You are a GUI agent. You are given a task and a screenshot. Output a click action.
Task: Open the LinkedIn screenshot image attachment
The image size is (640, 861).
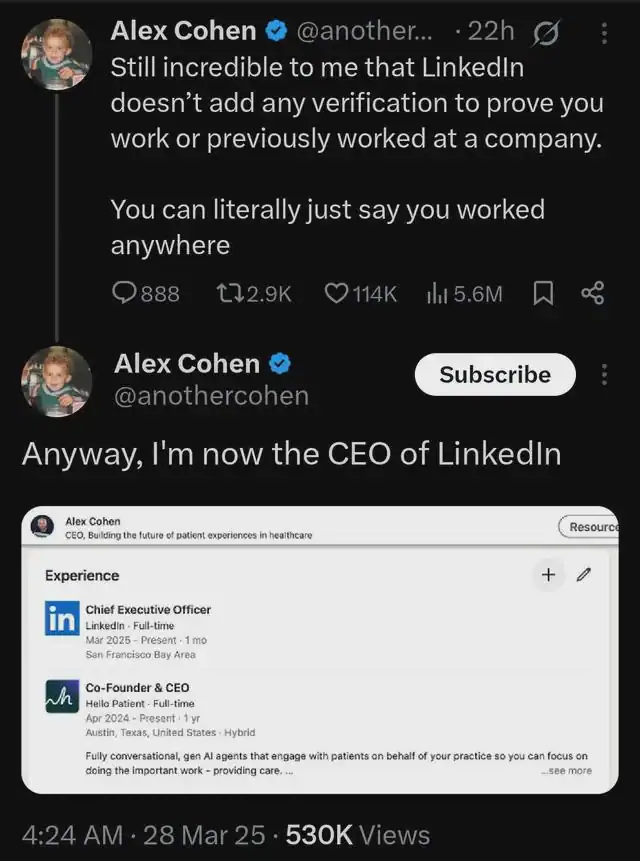(x=320, y=650)
